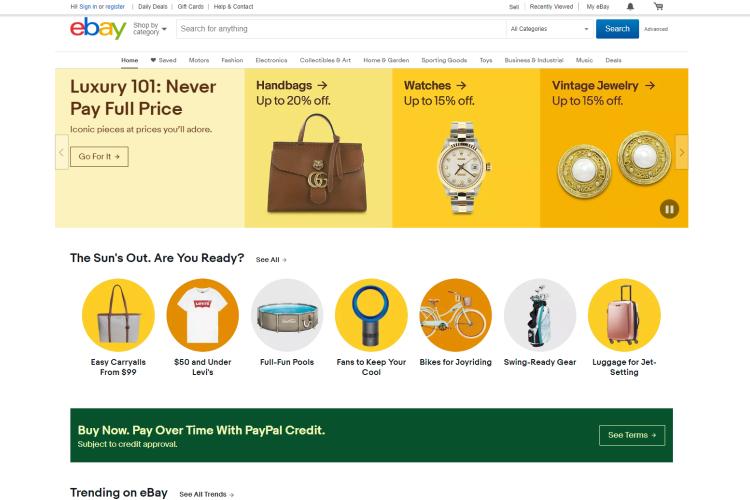
Task: Go to previous banner slide arrow
Action: tap(62, 152)
